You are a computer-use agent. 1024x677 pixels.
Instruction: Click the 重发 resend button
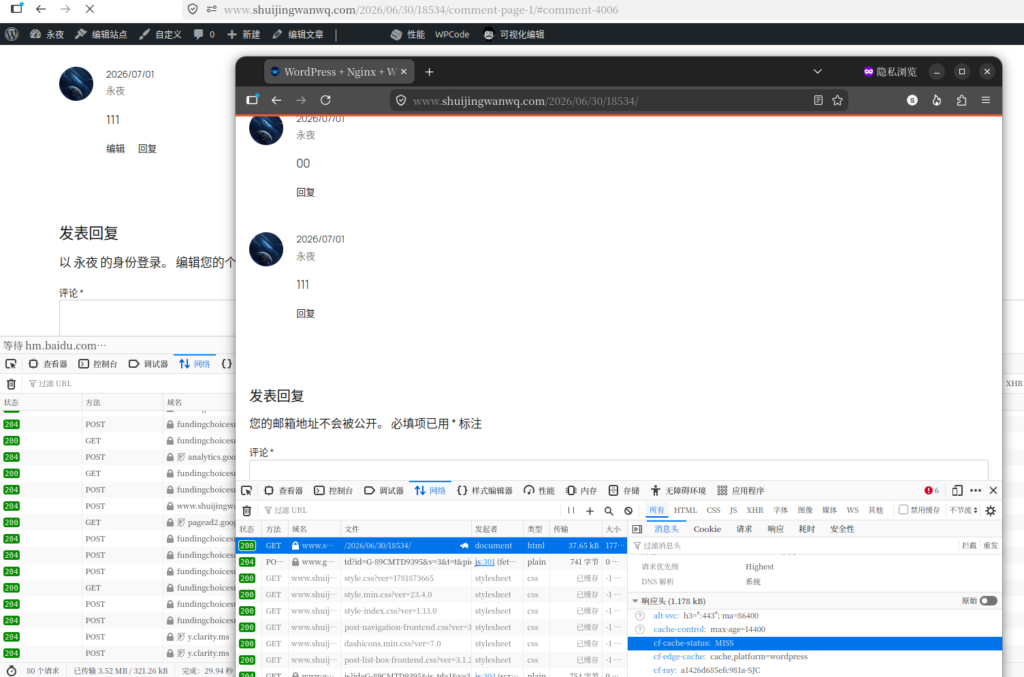[x=990, y=546]
